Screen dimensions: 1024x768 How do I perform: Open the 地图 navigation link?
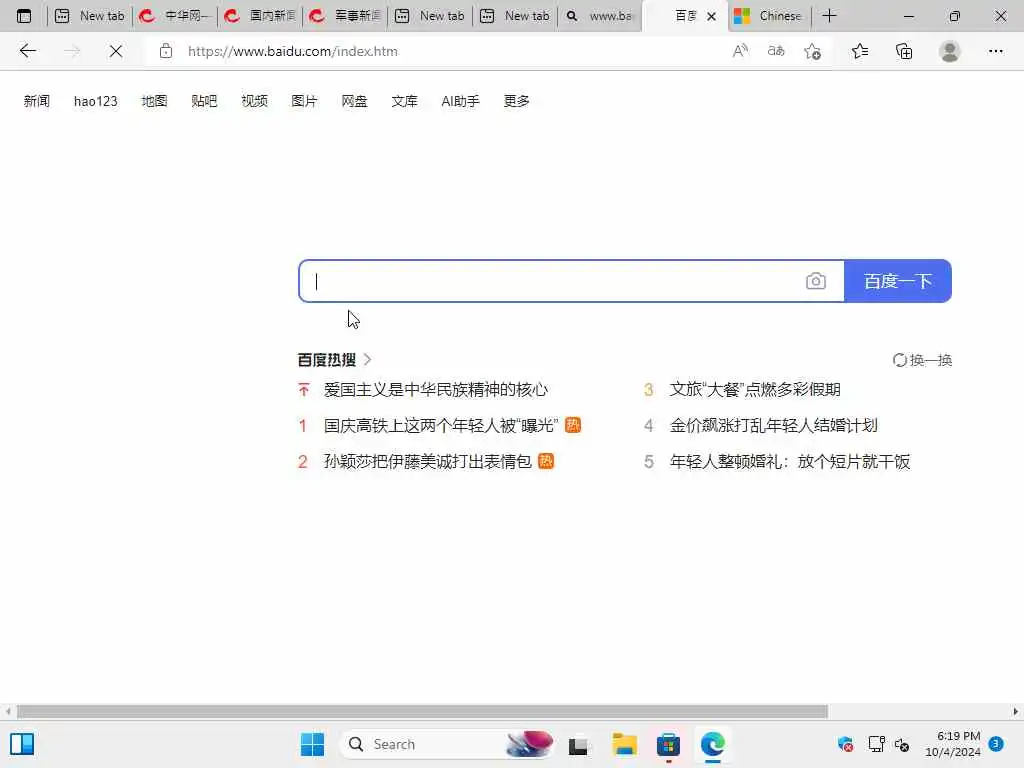[x=154, y=101]
